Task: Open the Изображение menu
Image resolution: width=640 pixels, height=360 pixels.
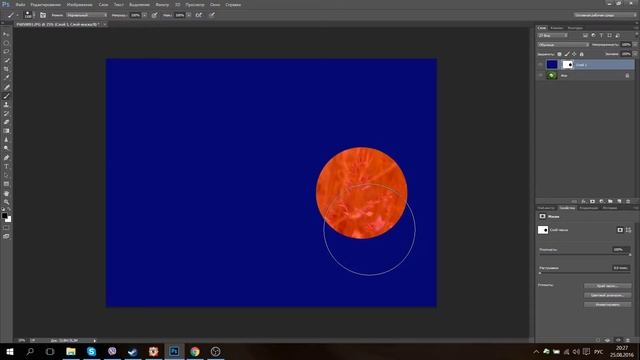Action: [80, 4]
